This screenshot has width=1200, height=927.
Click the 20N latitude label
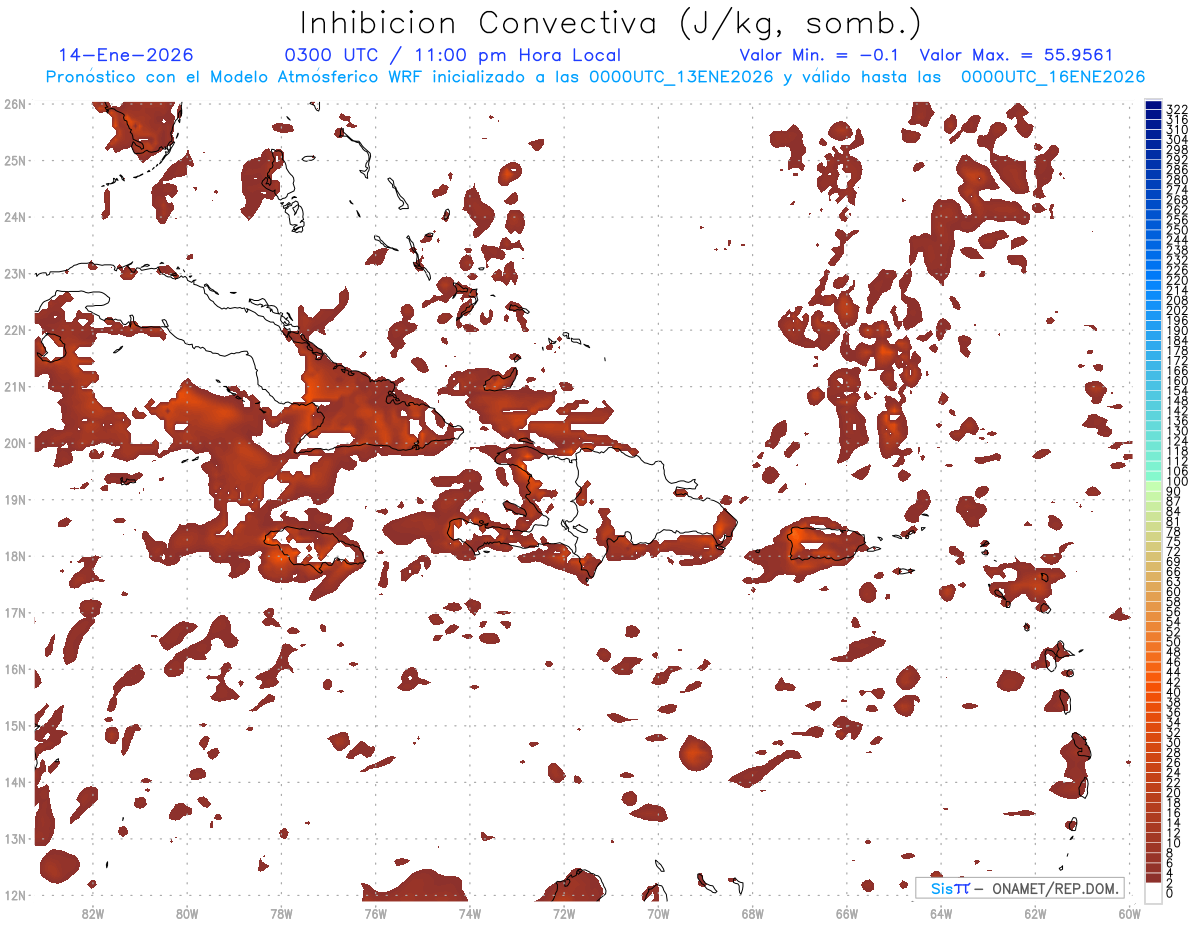point(15,442)
